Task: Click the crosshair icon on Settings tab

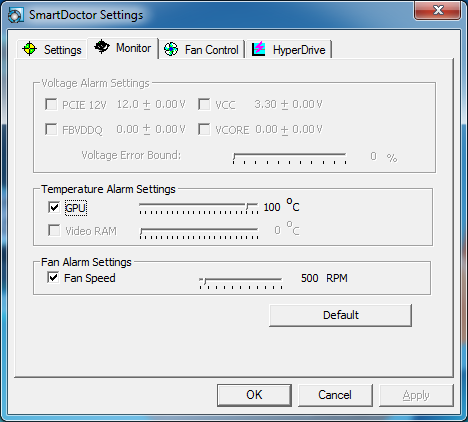Action: [x=29, y=49]
